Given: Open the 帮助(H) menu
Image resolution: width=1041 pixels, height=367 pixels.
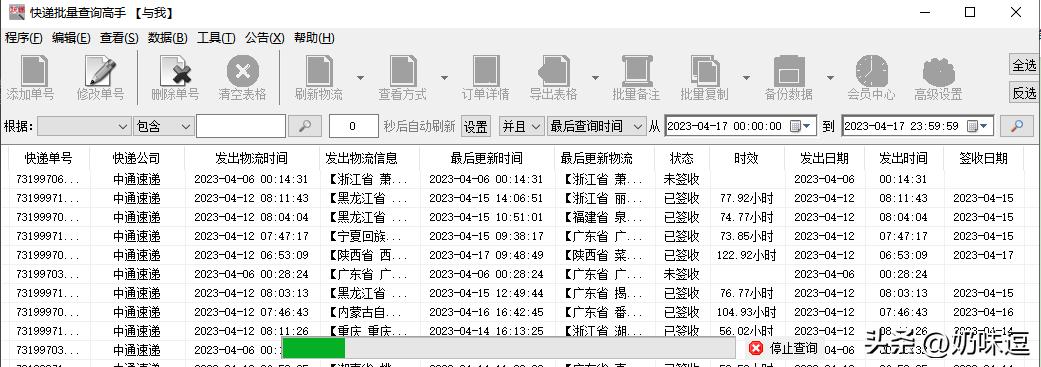Looking at the screenshot, I should pyautogui.click(x=314, y=38).
